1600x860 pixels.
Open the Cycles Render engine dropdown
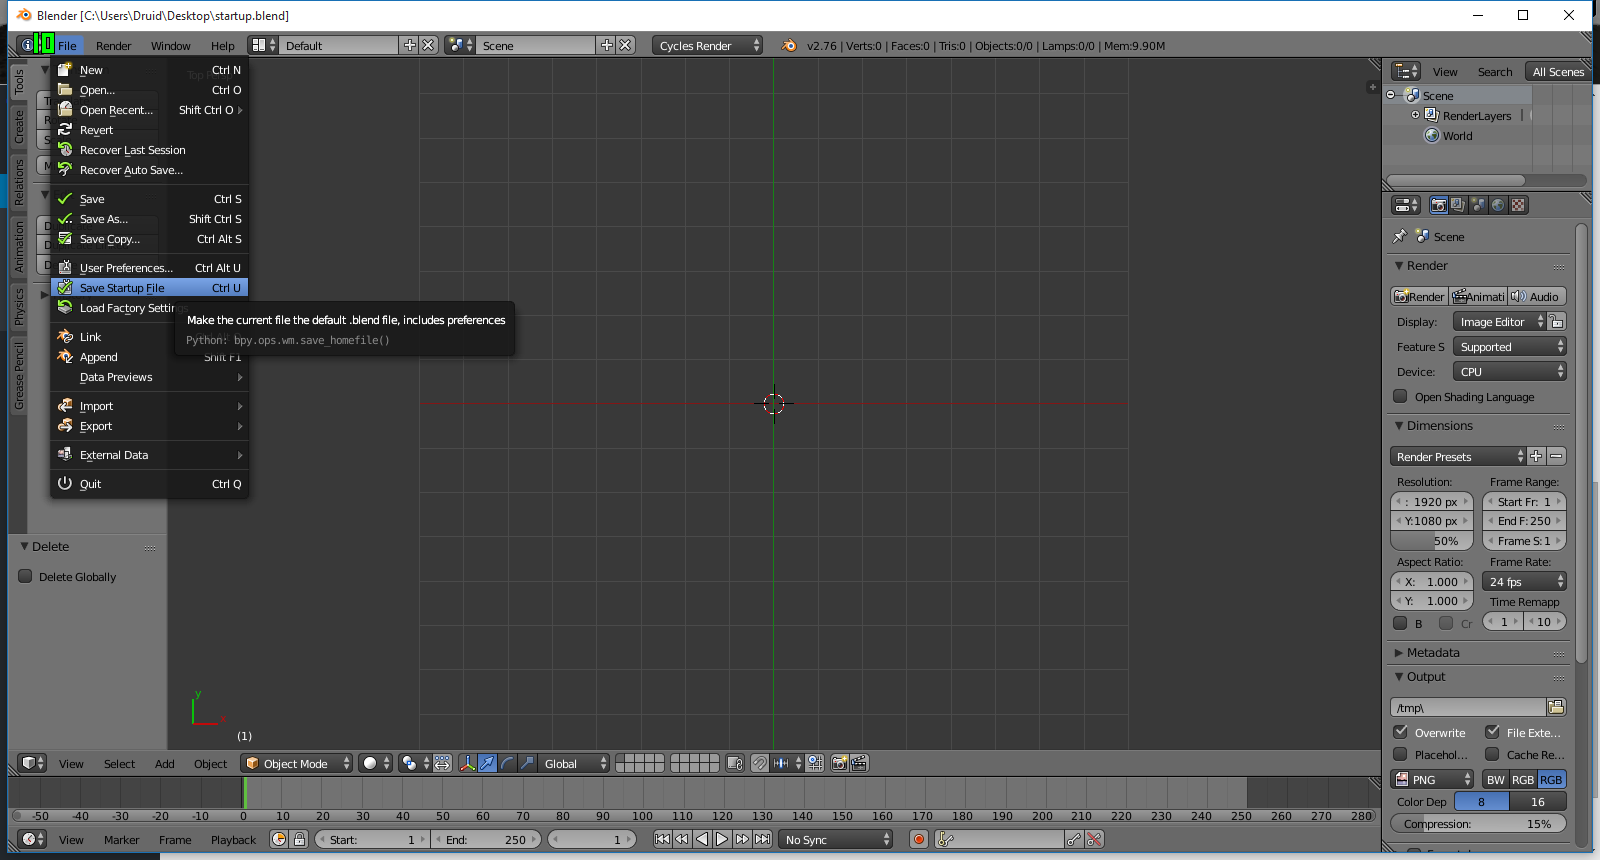(707, 45)
